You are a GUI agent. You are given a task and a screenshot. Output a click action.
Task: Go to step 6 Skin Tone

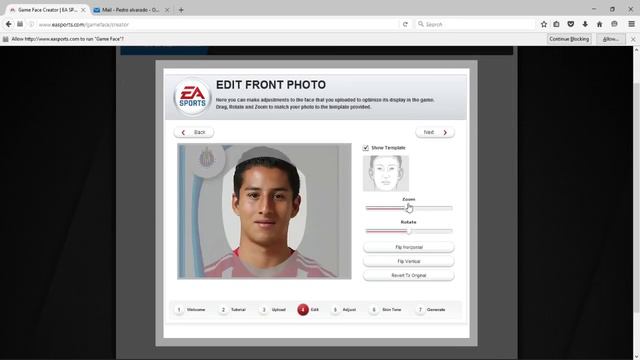386,310
